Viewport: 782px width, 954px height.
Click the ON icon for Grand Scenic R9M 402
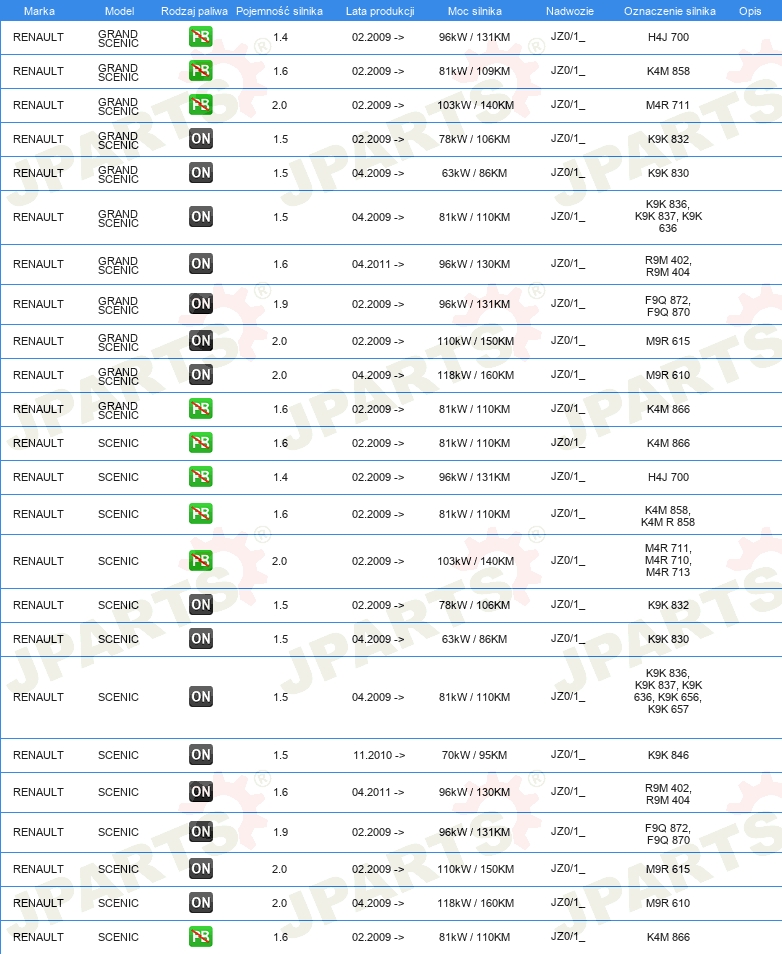pos(201,264)
